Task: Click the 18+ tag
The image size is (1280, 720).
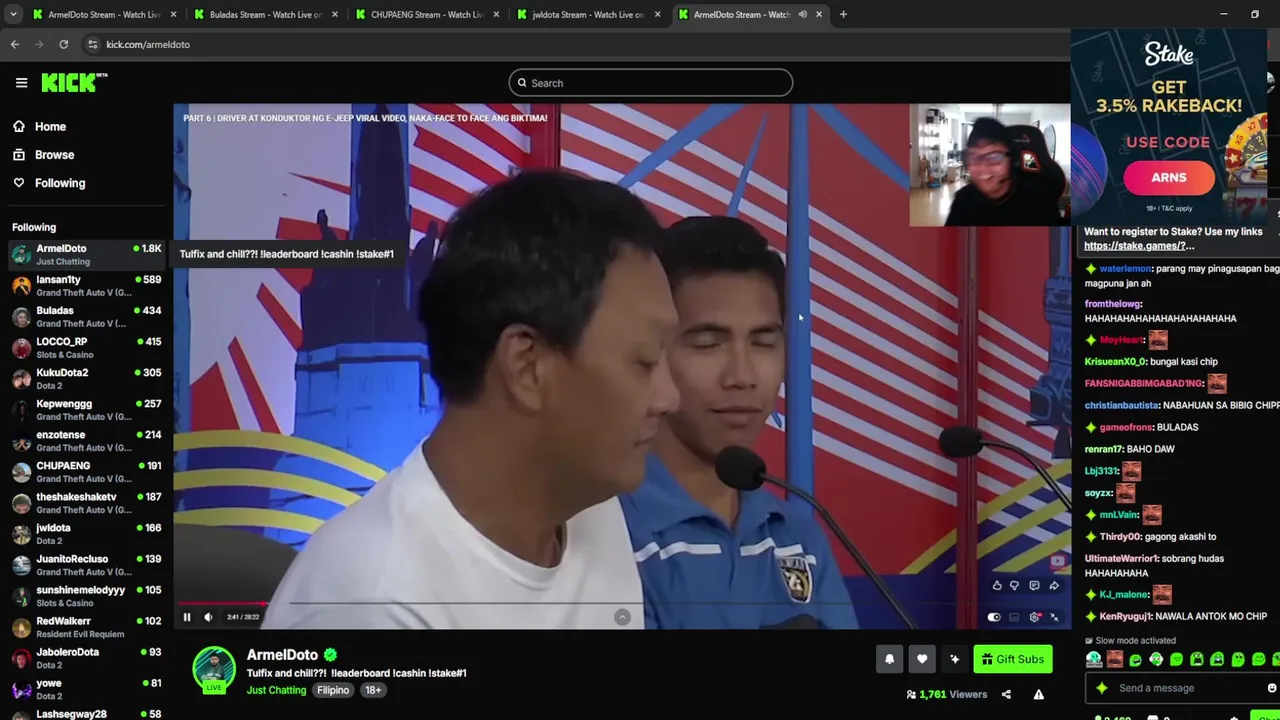Action: pyautogui.click(x=373, y=690)
